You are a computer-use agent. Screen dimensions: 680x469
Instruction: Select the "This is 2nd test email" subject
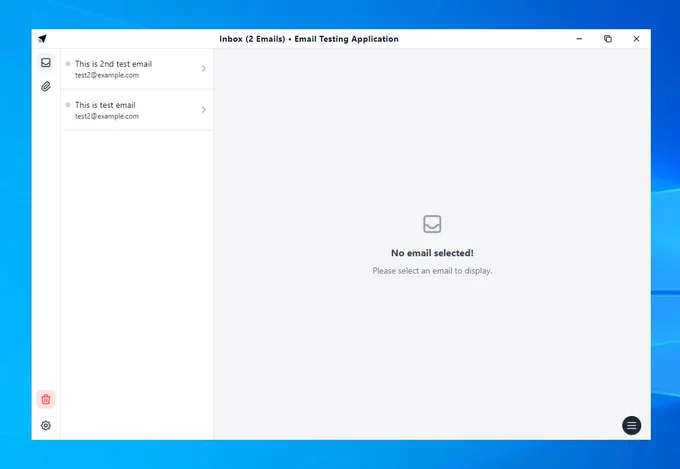point(114,64)
